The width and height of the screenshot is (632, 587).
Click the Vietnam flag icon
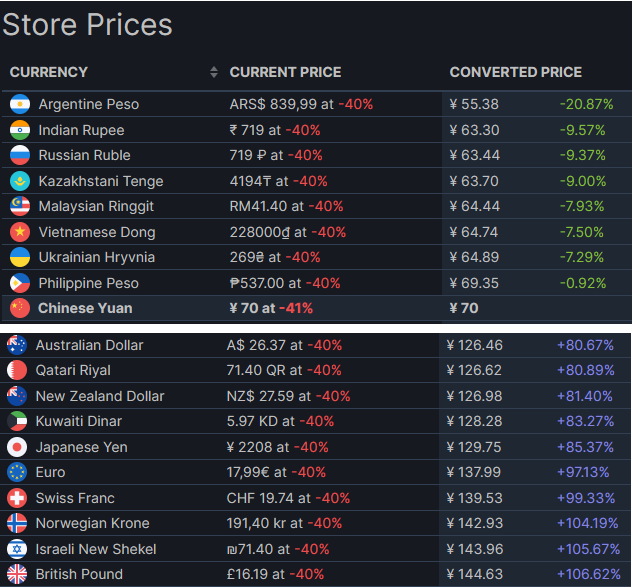(x=20, y=232)
